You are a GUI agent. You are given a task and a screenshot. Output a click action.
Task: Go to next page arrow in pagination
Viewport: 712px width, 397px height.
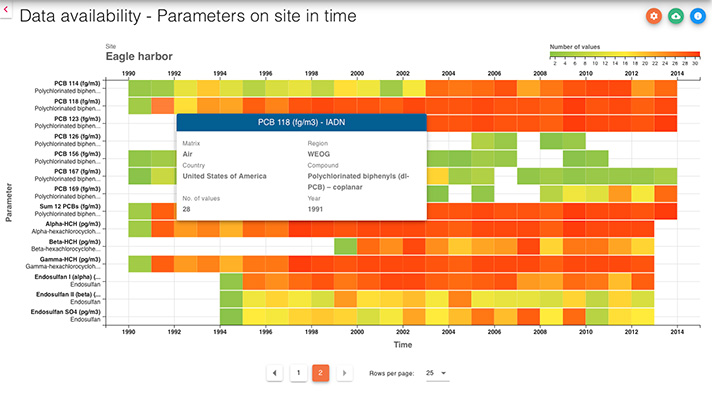click(344, 373)
